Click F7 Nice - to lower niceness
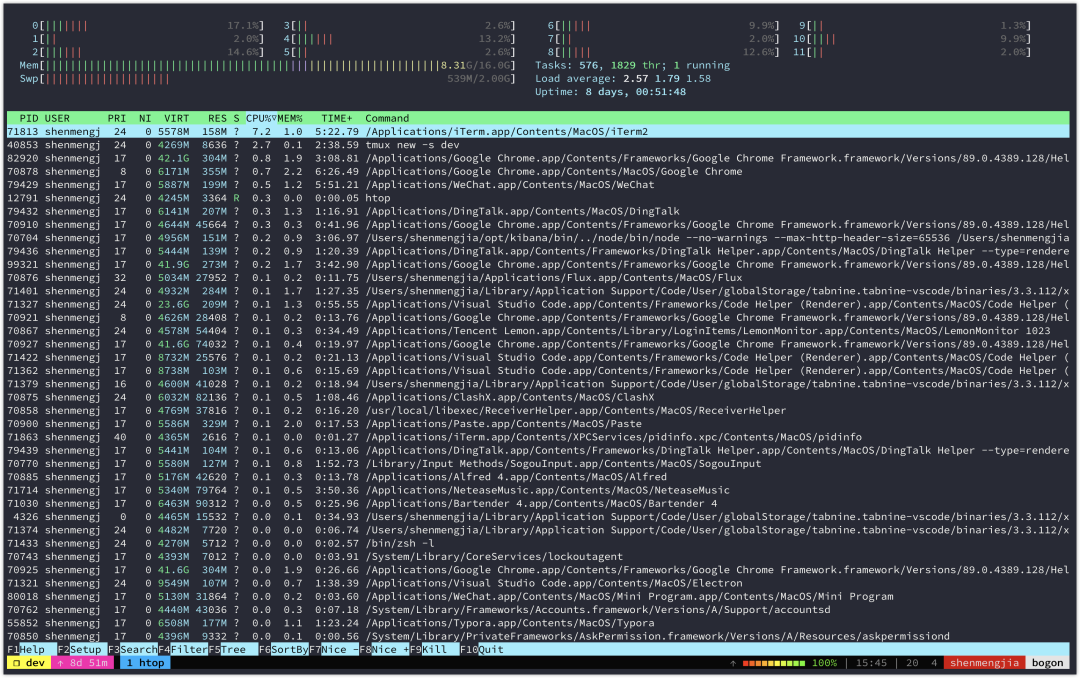Image resolution: width=1080 pixels, height=678 pixels. [334, 650]
